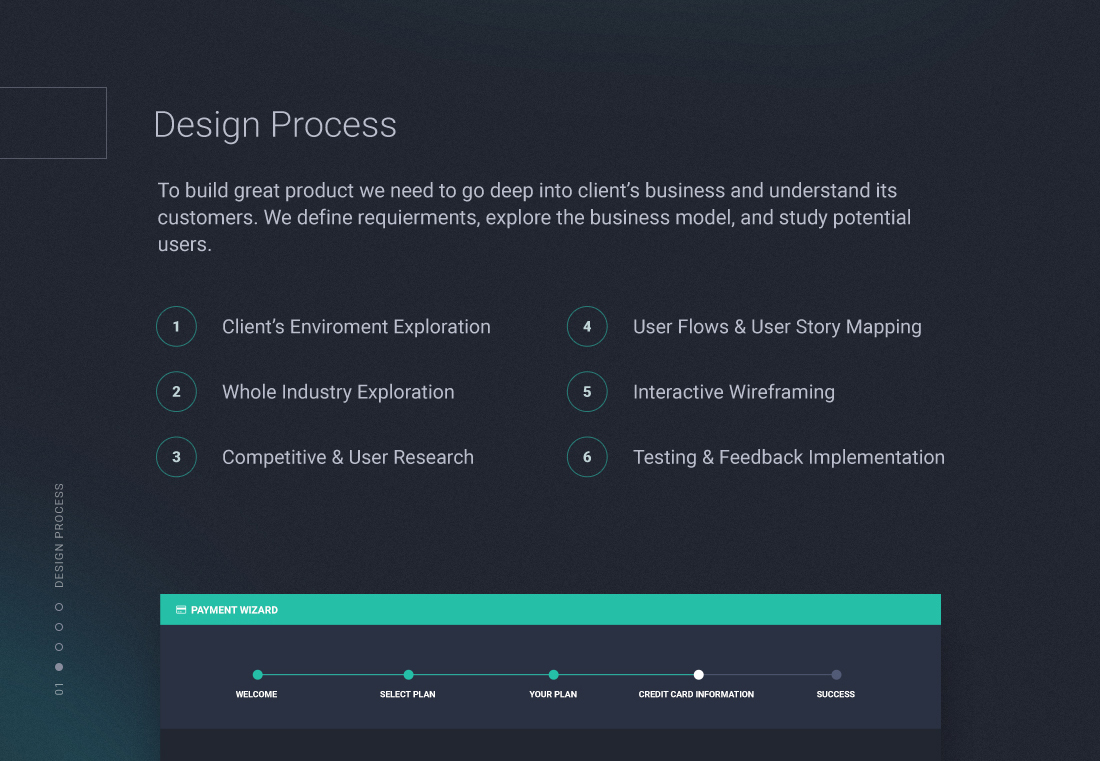
Task: Click the numbered circle 2
Action: point(176,392)
